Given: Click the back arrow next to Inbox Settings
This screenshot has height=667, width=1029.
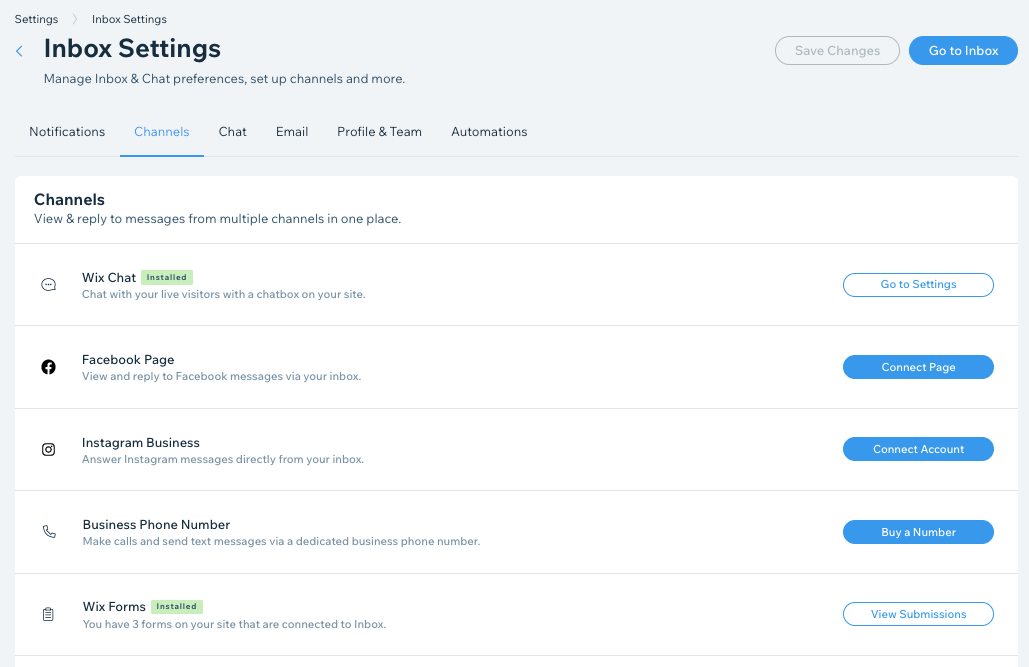Looking at the screenshot, I should coord(18,50).
